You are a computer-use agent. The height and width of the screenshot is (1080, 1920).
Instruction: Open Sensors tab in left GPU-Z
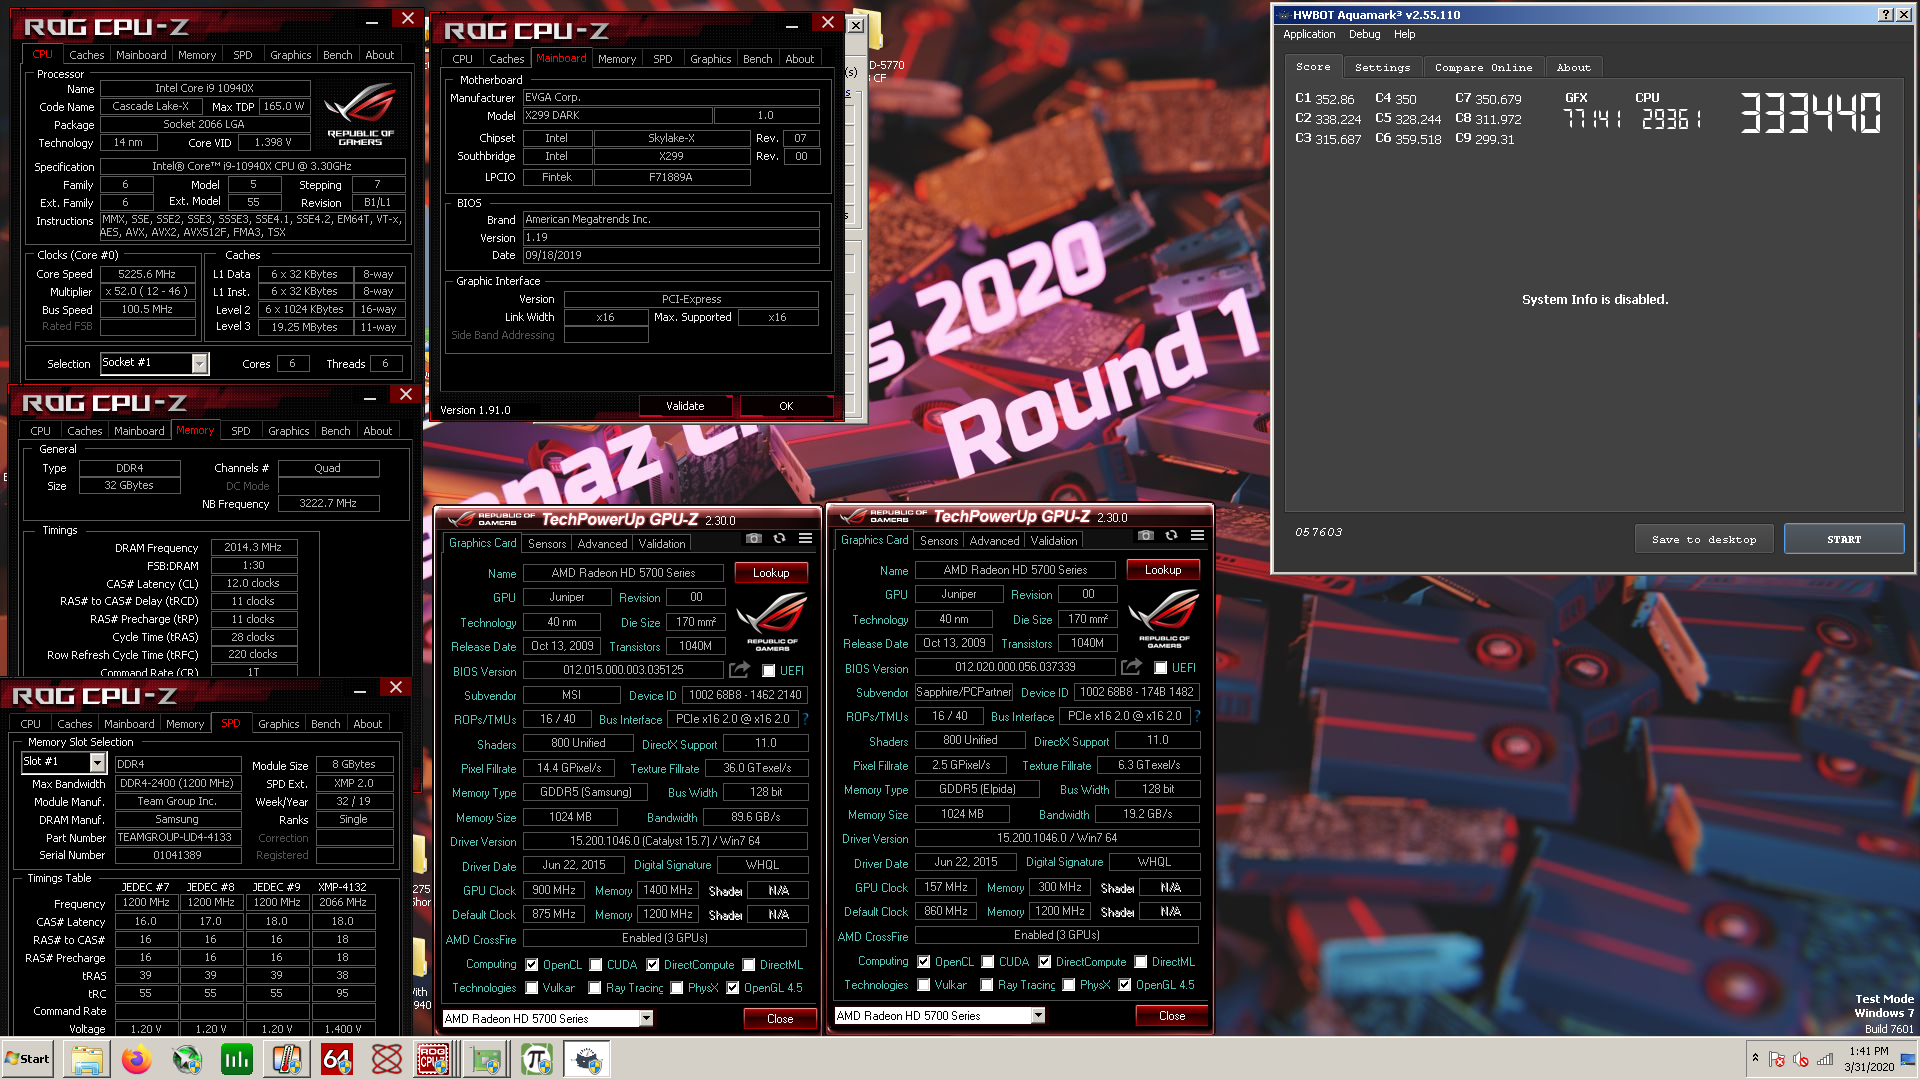coord(547,544)
